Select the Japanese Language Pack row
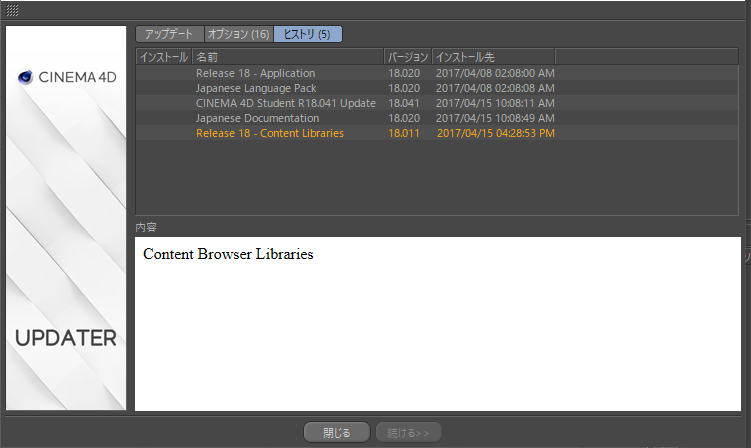 pyautogui.click(x=437, y=88)
